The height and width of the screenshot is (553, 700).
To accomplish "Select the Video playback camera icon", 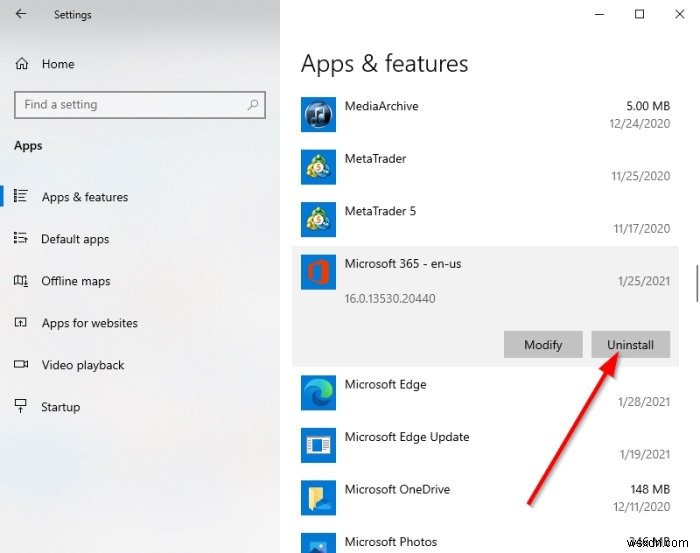I will pyautogui.click(x=21, y=364).
